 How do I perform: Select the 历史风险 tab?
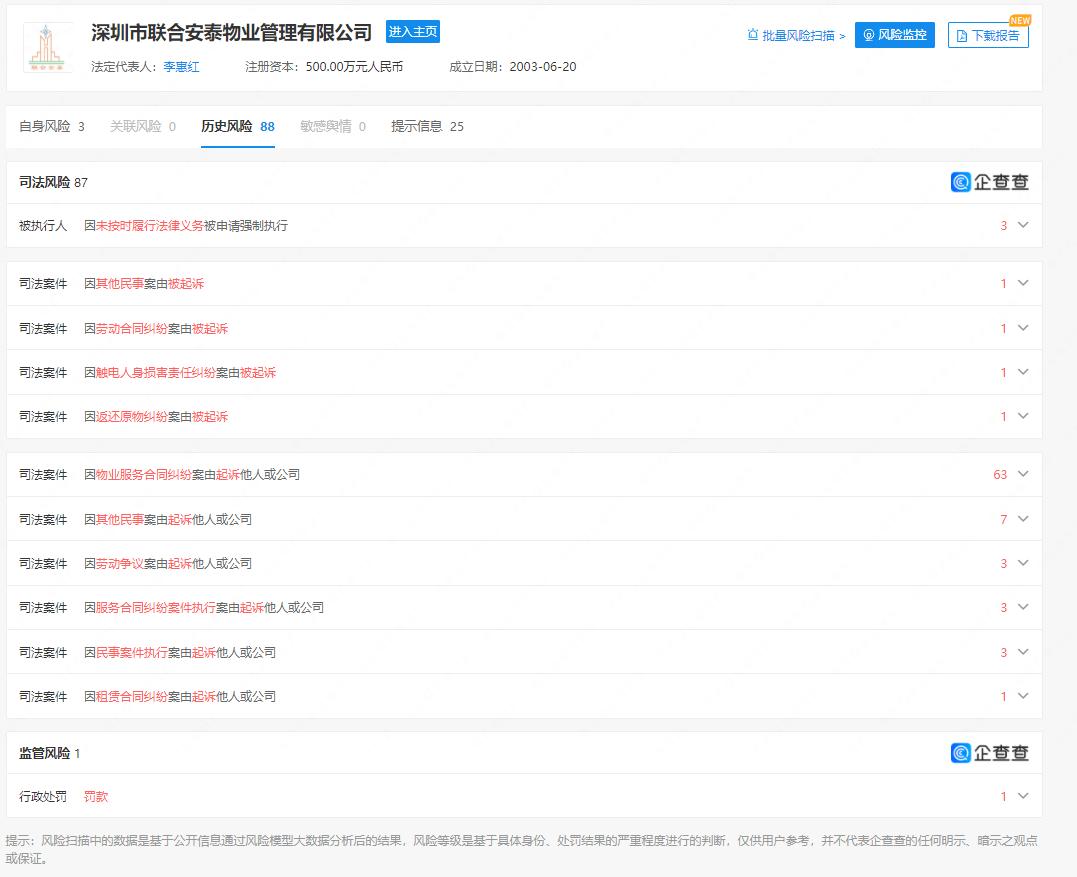tap(238, 126)
